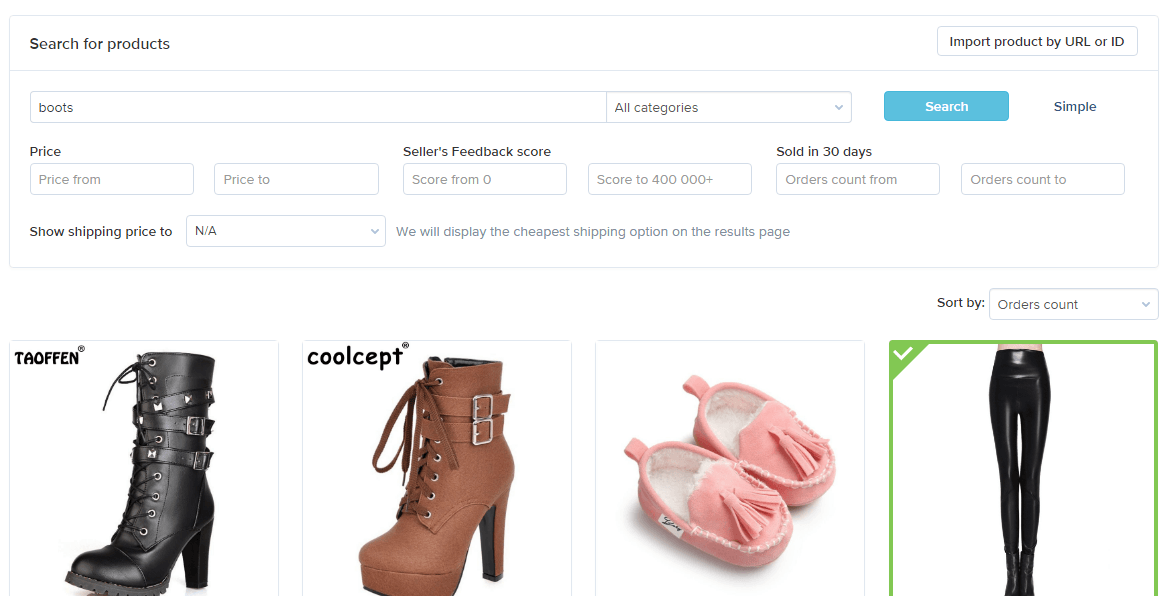Click the coolcept brand logo
The width and height of the screenshot is (1168, 596).
click(x=358, y=357)
